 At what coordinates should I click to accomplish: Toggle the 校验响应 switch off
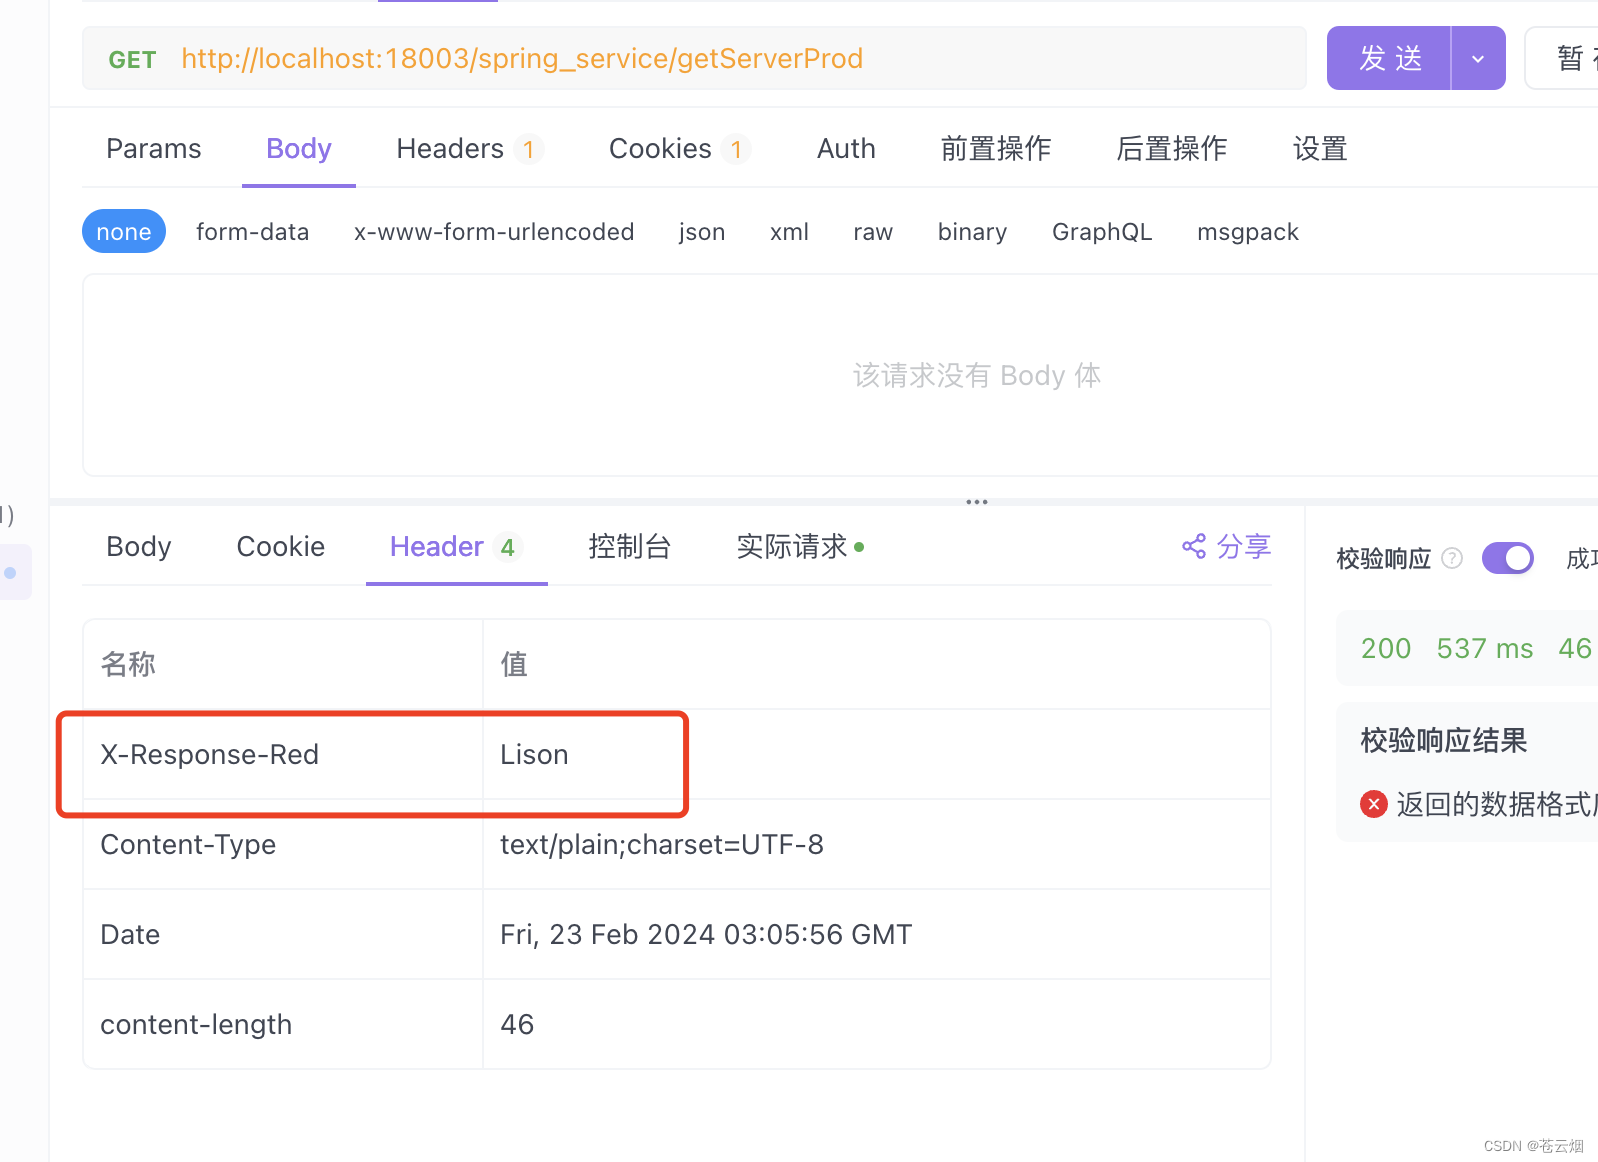pyautogui.click(x=1508, y=558)
